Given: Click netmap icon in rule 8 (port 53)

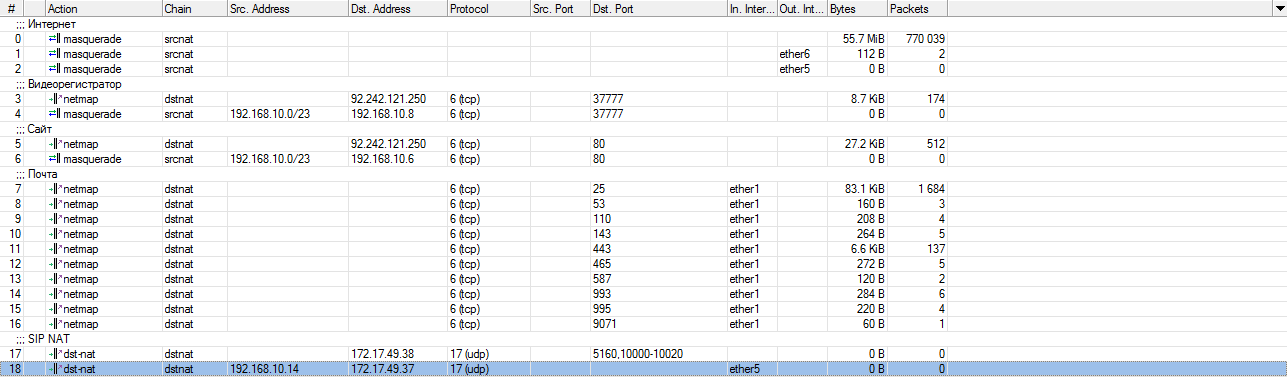Looking at the screenshot, I should pyautogui.click(x=56, y=203).
